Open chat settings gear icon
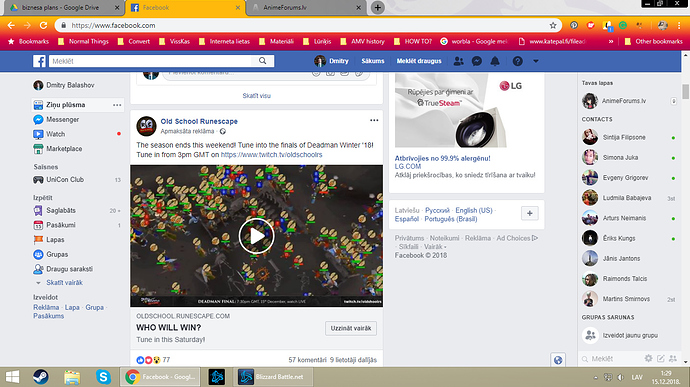The height and width of the screenshot is (387, 690). 648,358
